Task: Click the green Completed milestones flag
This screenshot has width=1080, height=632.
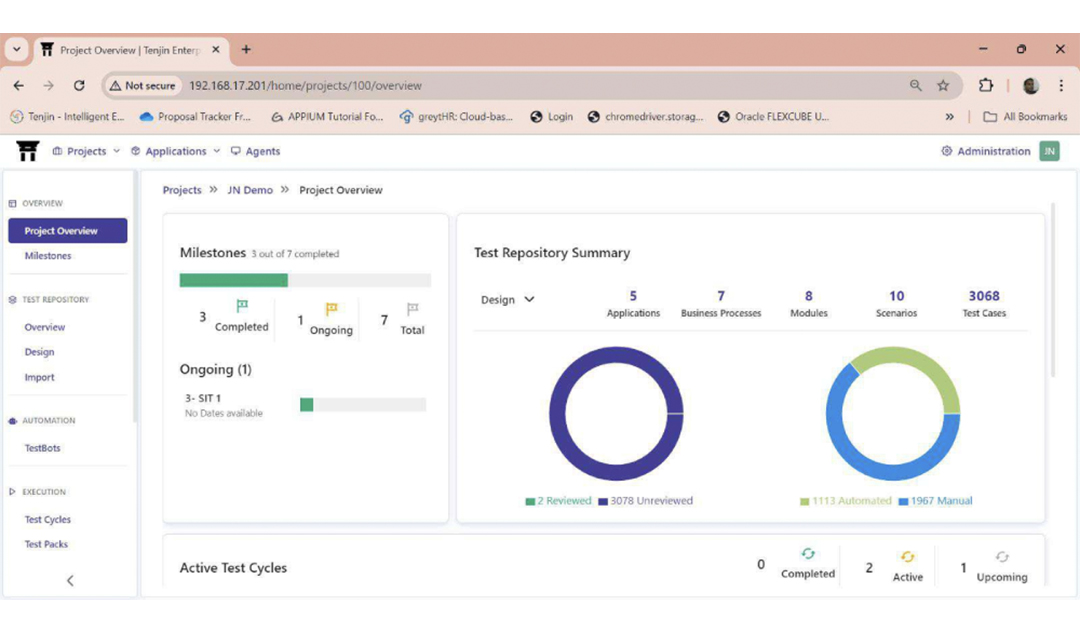Action: pyautogui.click(x=242, y=306)
